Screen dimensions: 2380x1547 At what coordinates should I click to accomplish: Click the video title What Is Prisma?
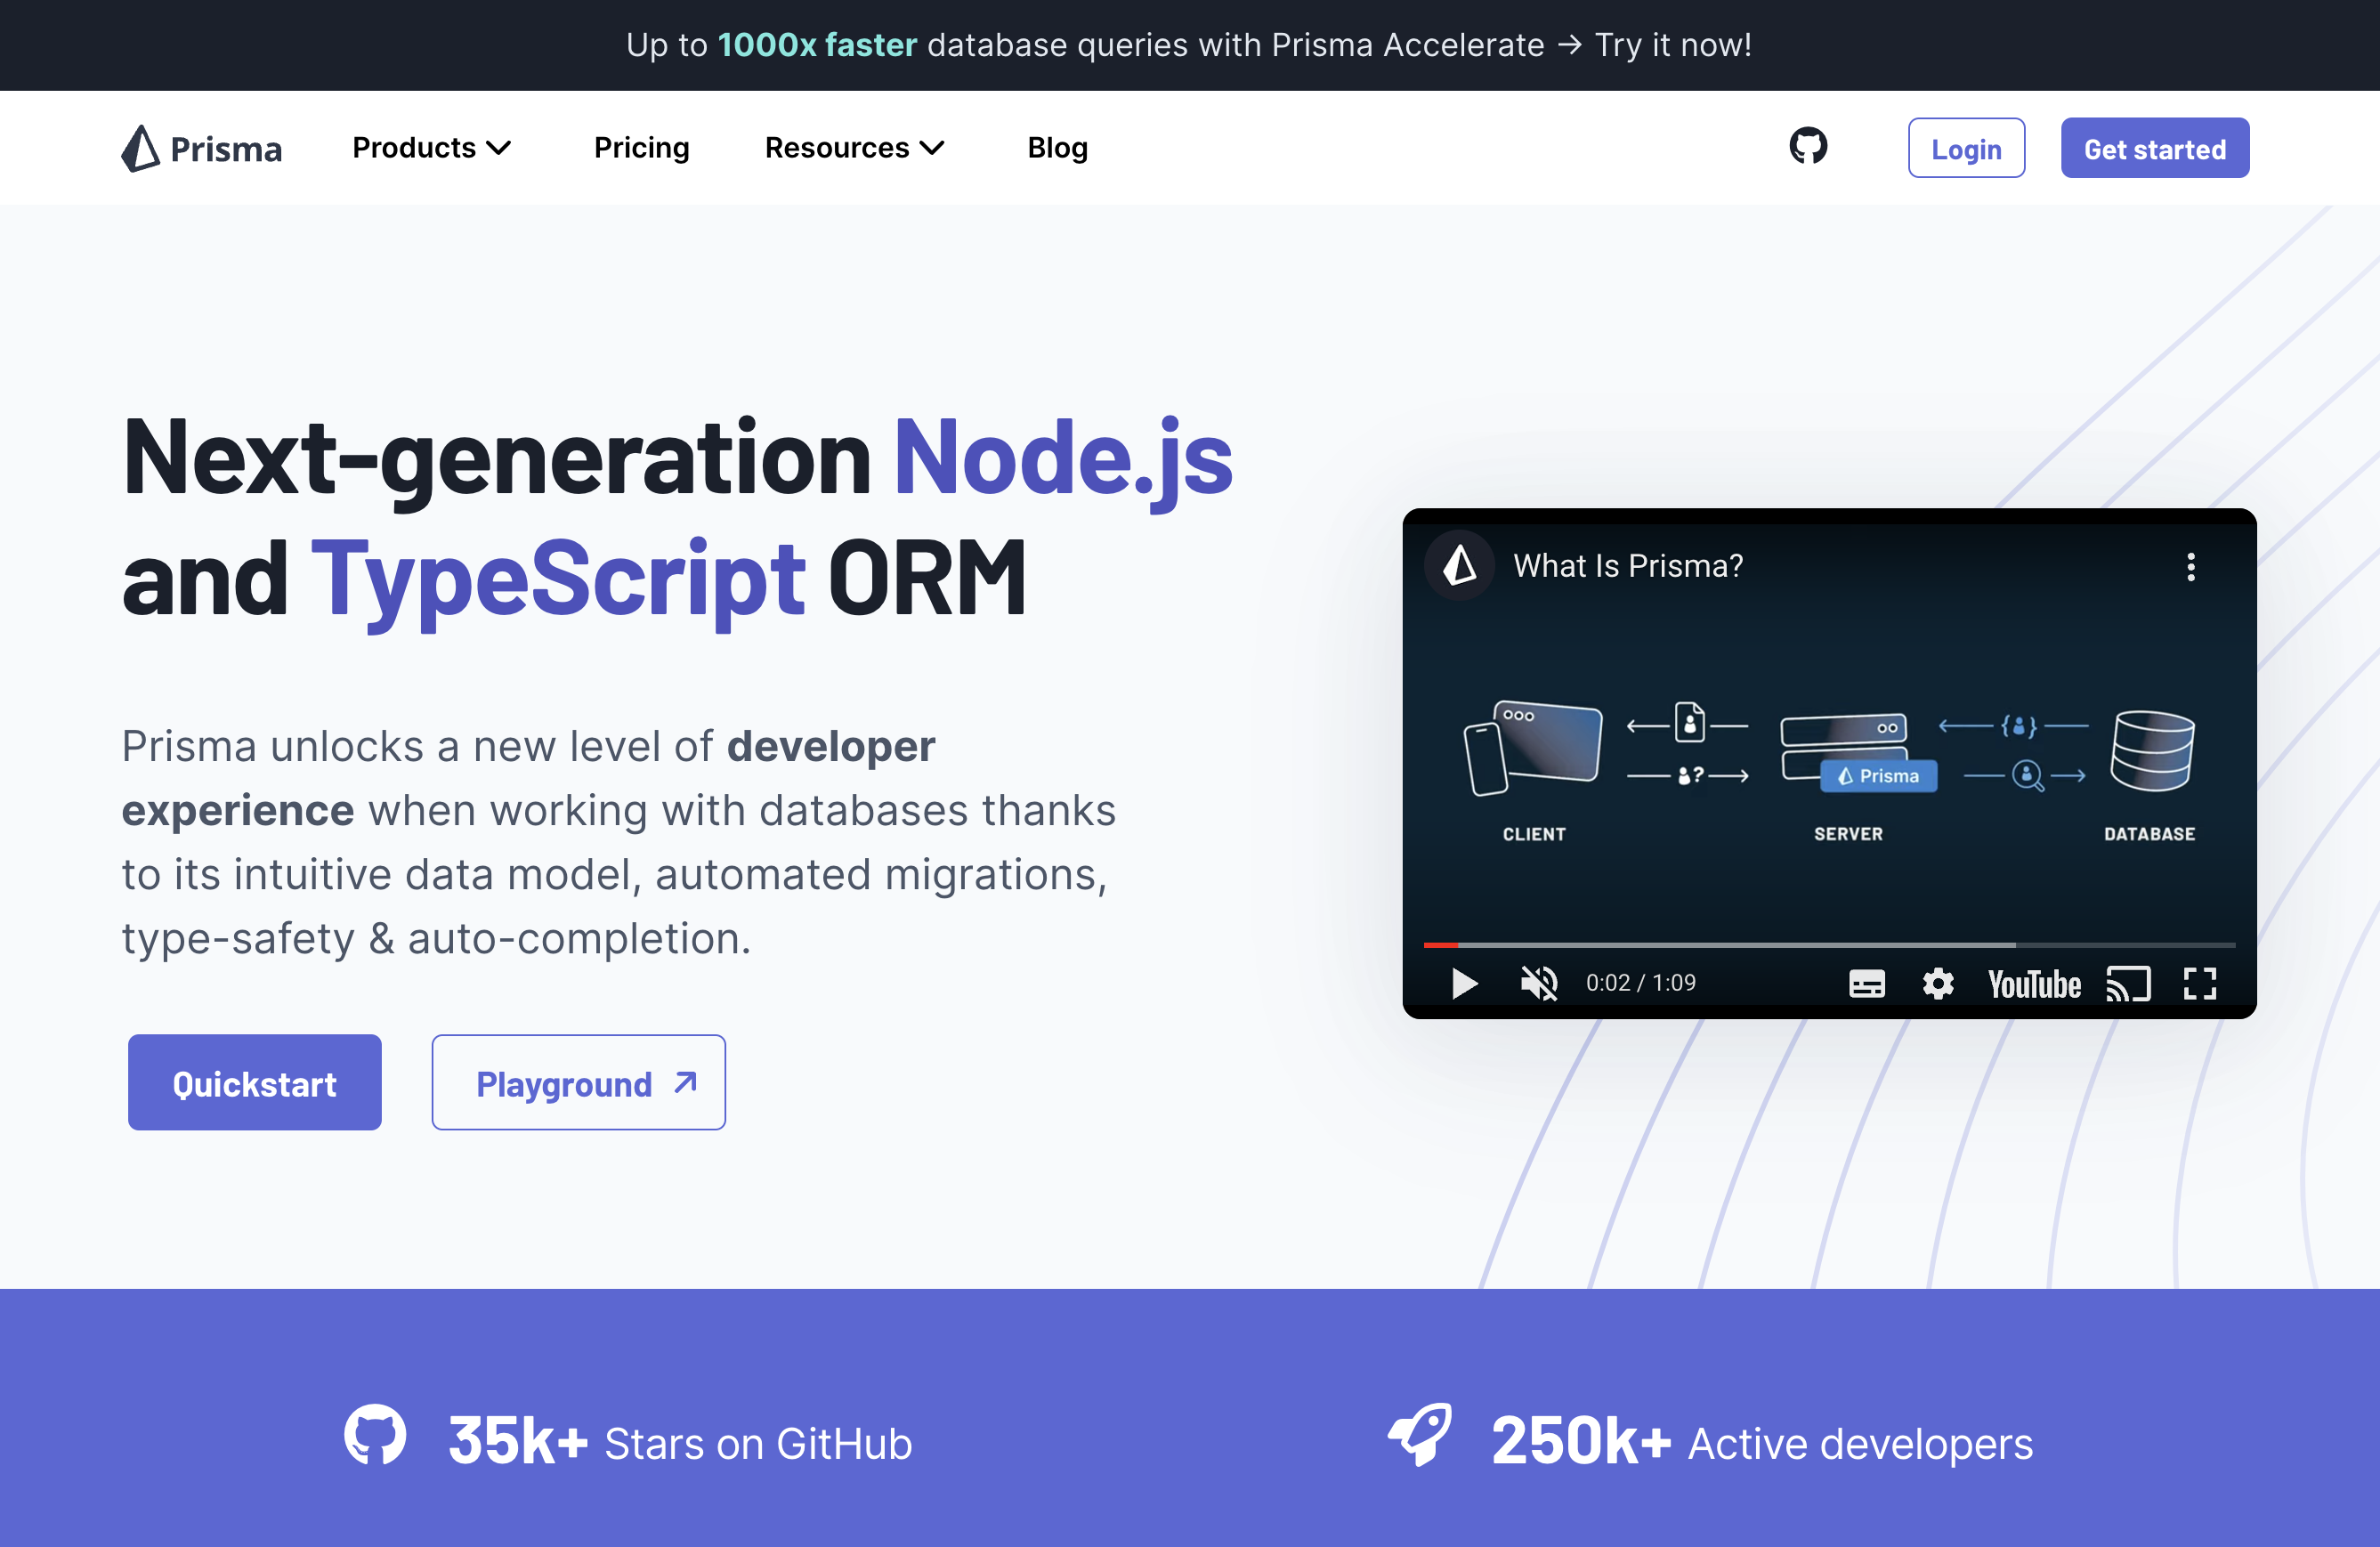[1628, 566]
